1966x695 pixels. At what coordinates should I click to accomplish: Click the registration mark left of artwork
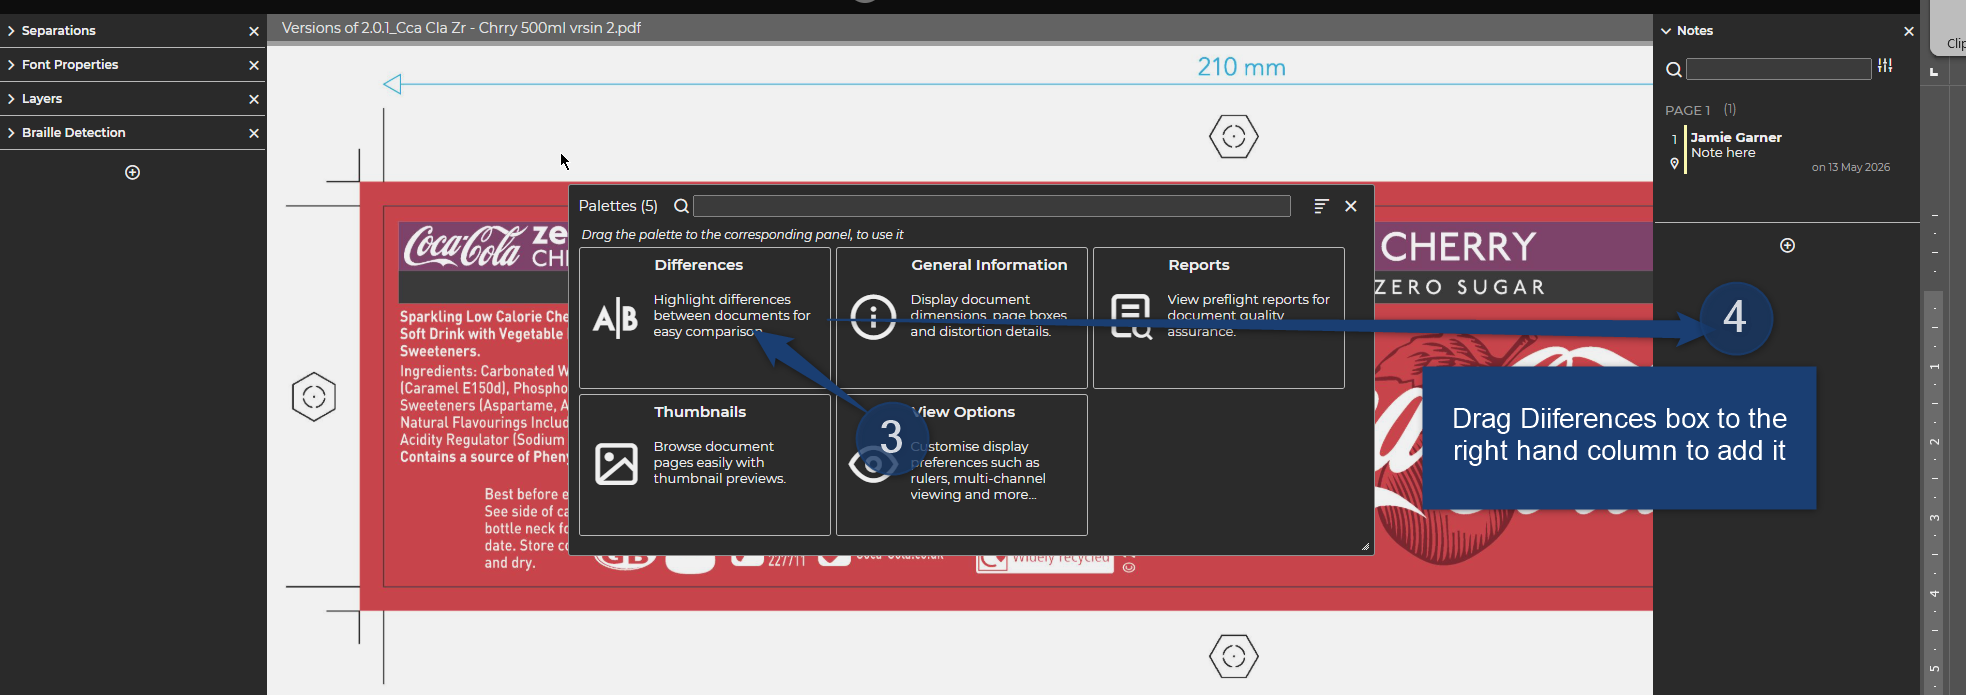[x=314, y=397]
